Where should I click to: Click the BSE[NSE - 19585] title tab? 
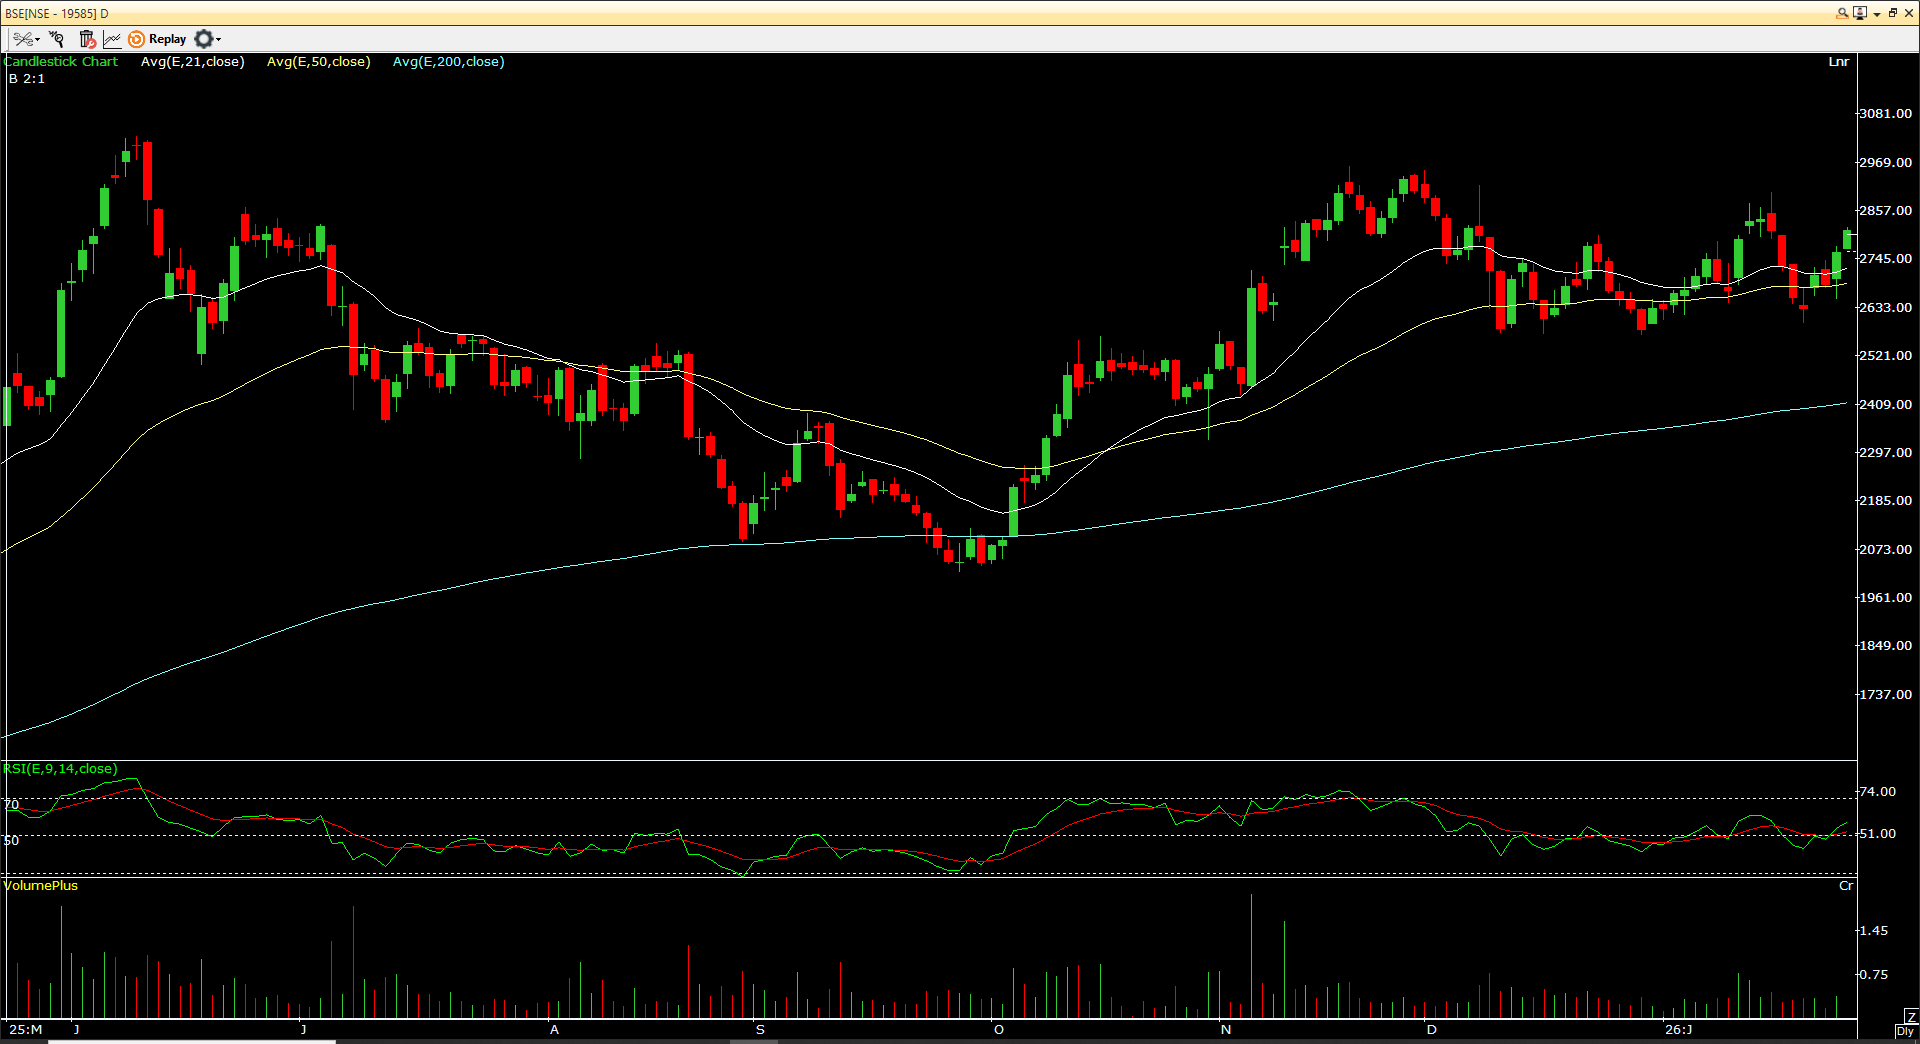[55, 13]
